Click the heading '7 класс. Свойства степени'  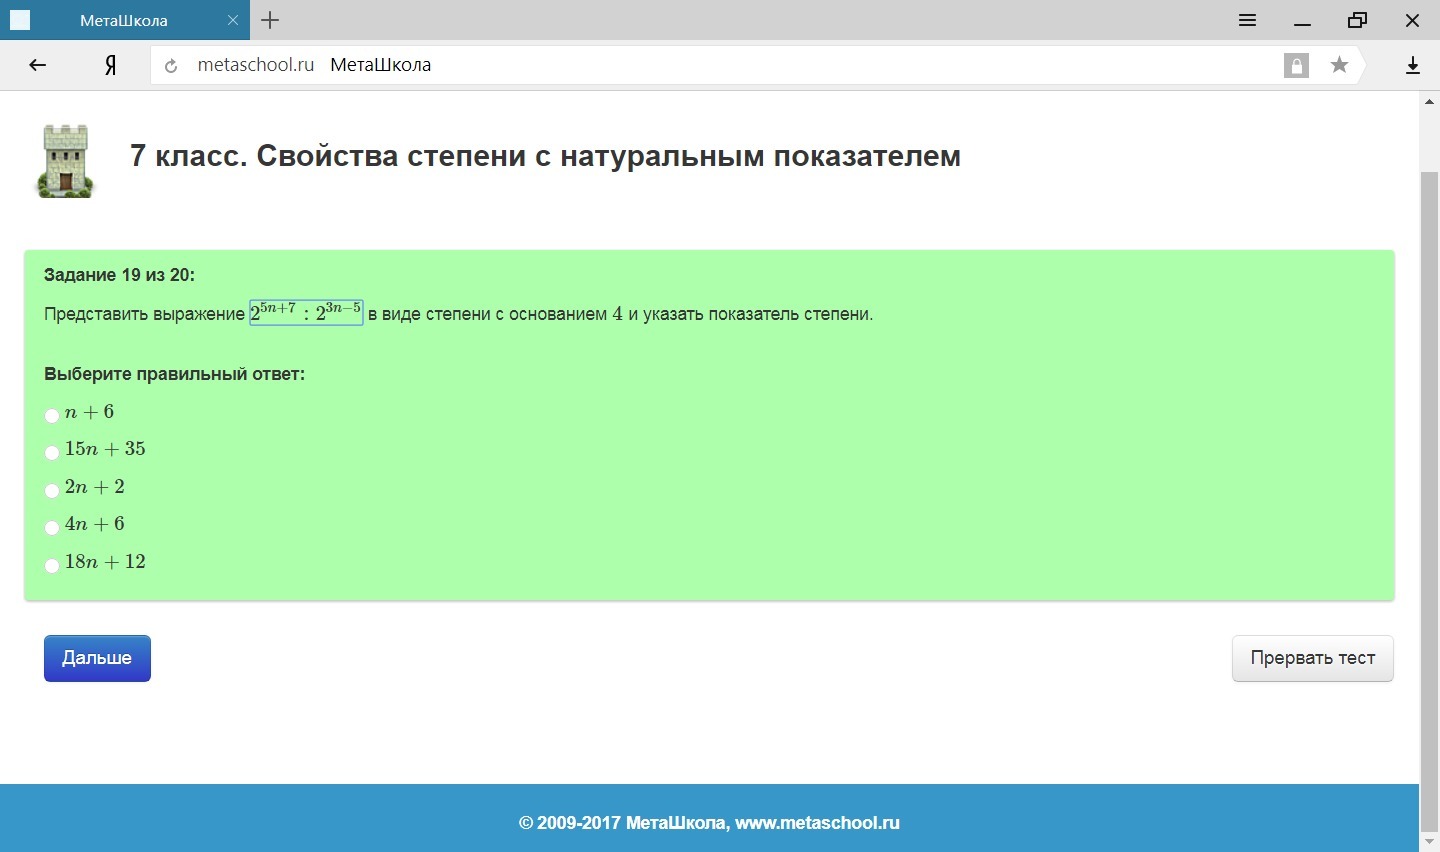coord(545,157)
